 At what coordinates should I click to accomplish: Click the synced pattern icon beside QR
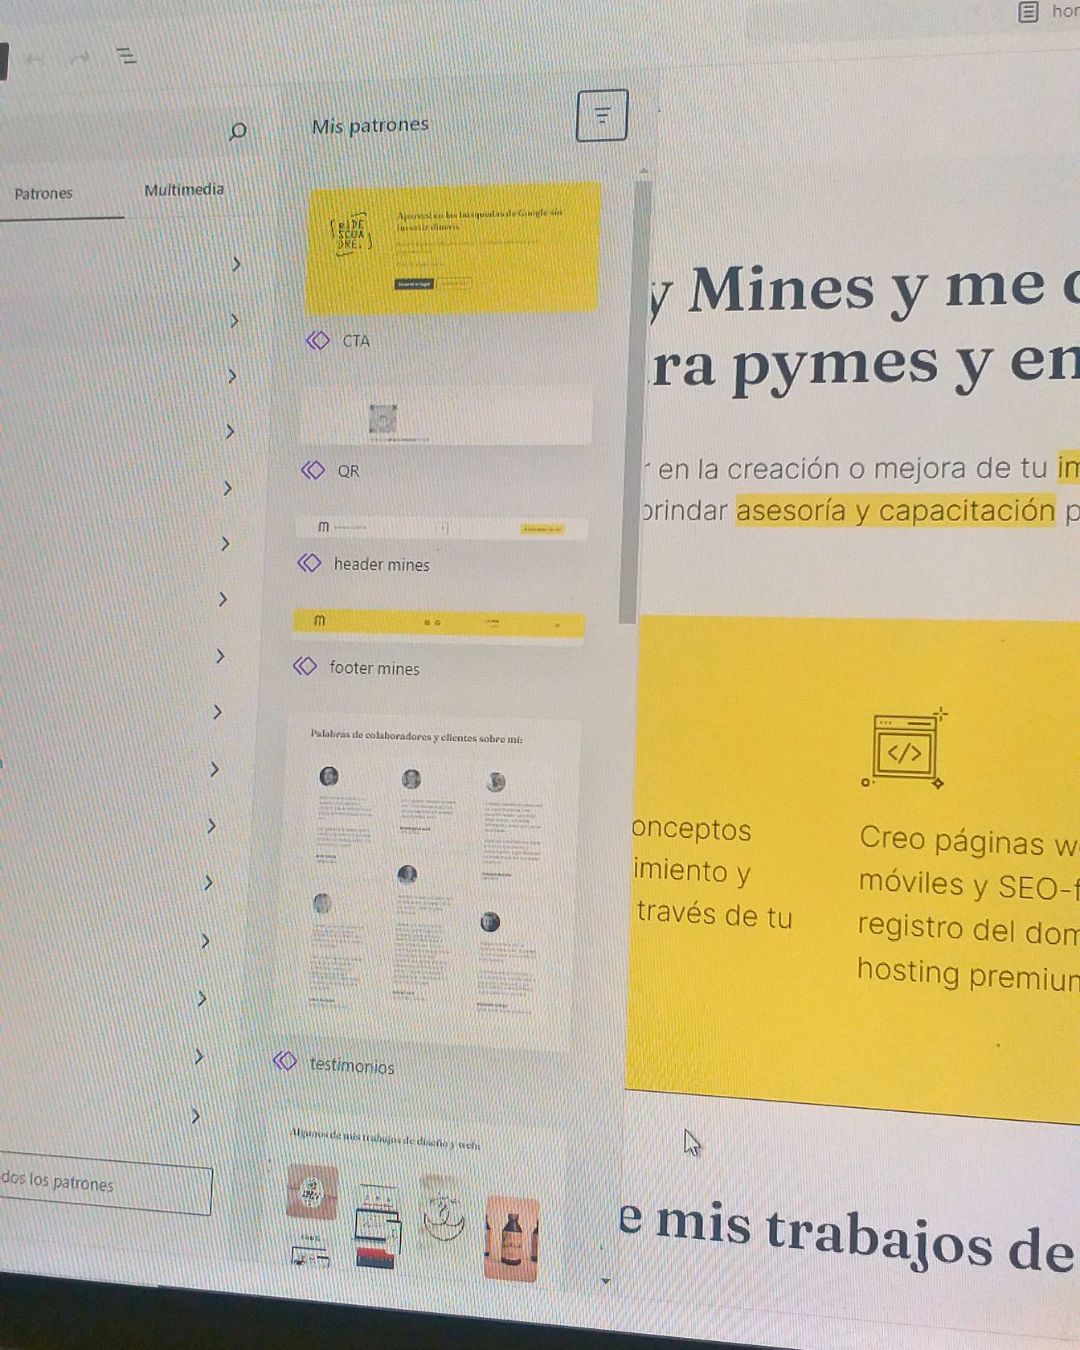click(313, 470)
